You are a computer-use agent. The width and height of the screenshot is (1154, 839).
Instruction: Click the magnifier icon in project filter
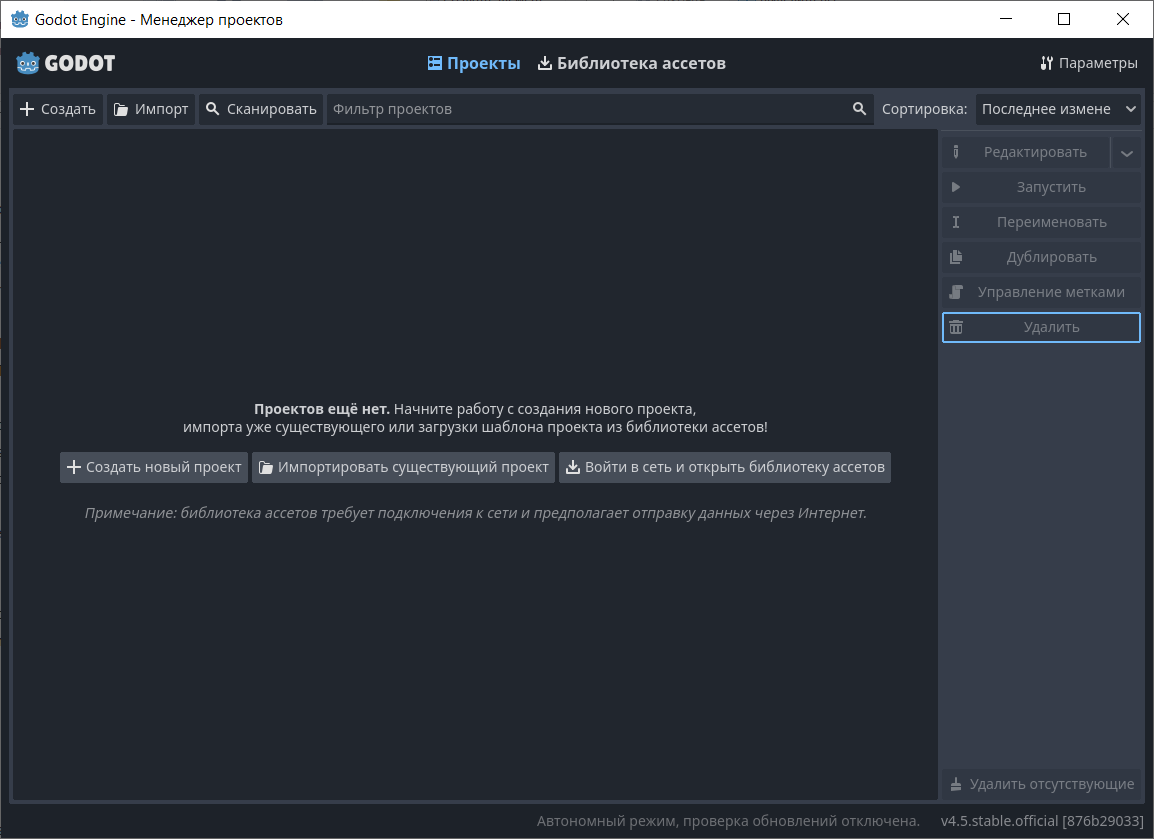click(859, 109)
